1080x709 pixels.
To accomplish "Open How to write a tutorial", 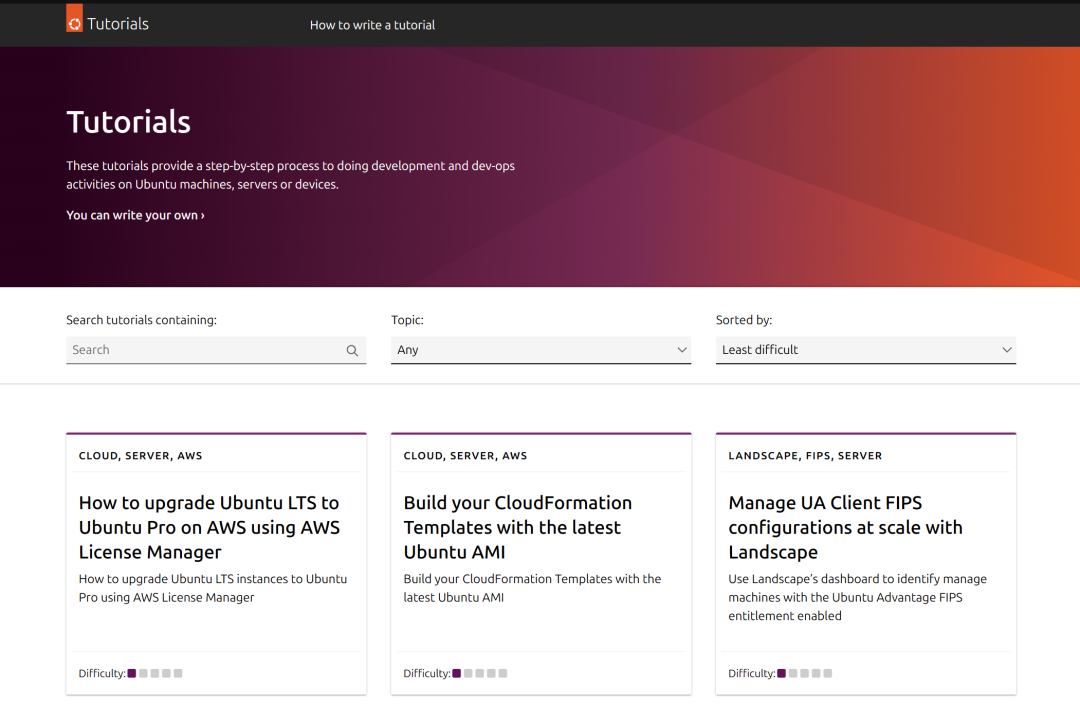I will click(x=372, y=25).
